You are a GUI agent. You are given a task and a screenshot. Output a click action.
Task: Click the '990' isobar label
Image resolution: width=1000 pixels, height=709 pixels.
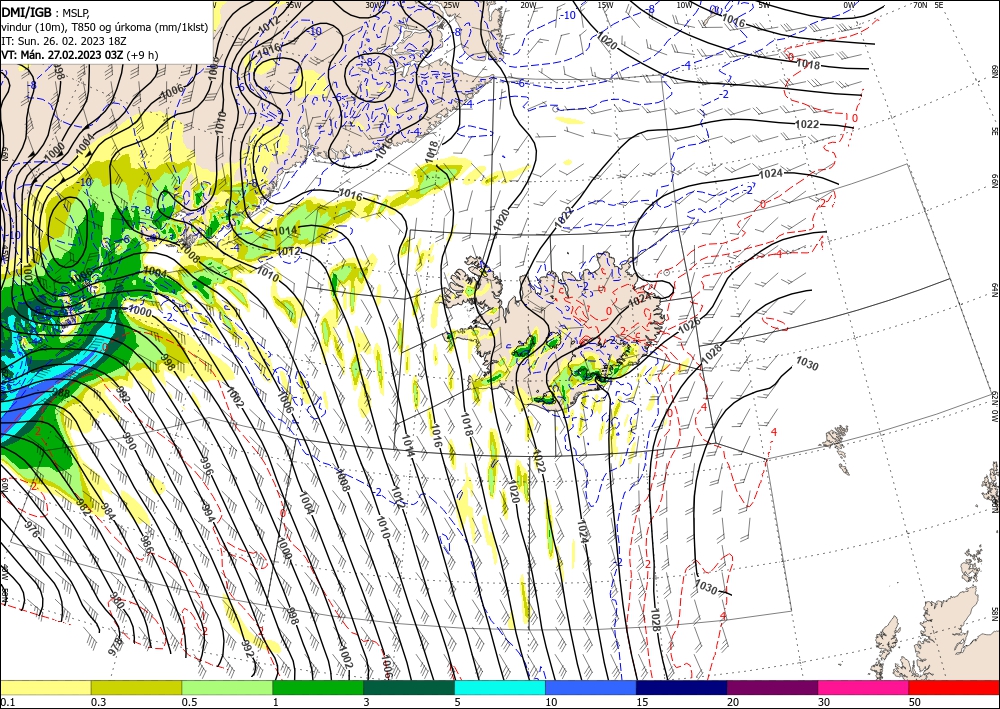tap(129, 441)
